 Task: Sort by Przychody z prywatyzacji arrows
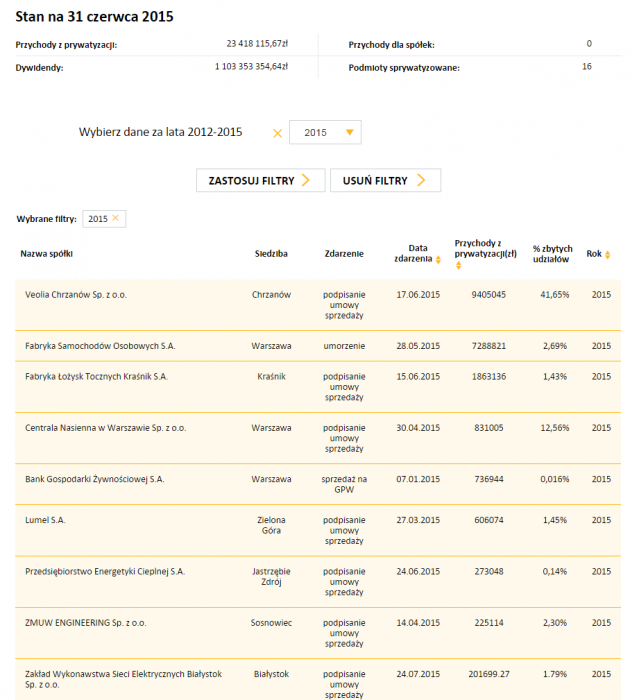pyautogui.click(x=458, y=266)
